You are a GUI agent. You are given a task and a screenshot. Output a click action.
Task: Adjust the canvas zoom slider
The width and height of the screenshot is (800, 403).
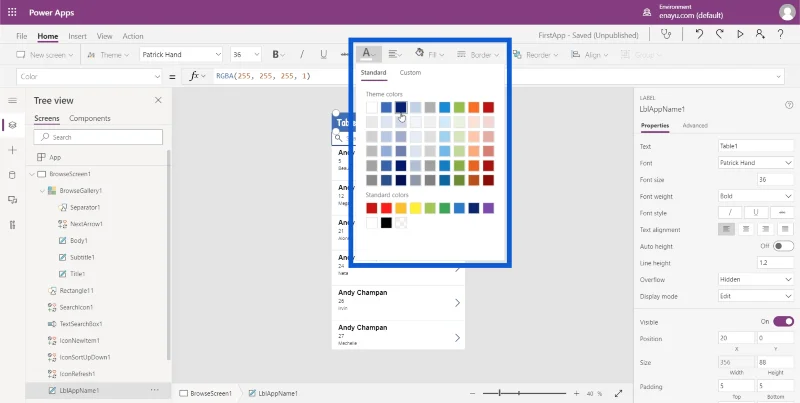pos(524,393)
